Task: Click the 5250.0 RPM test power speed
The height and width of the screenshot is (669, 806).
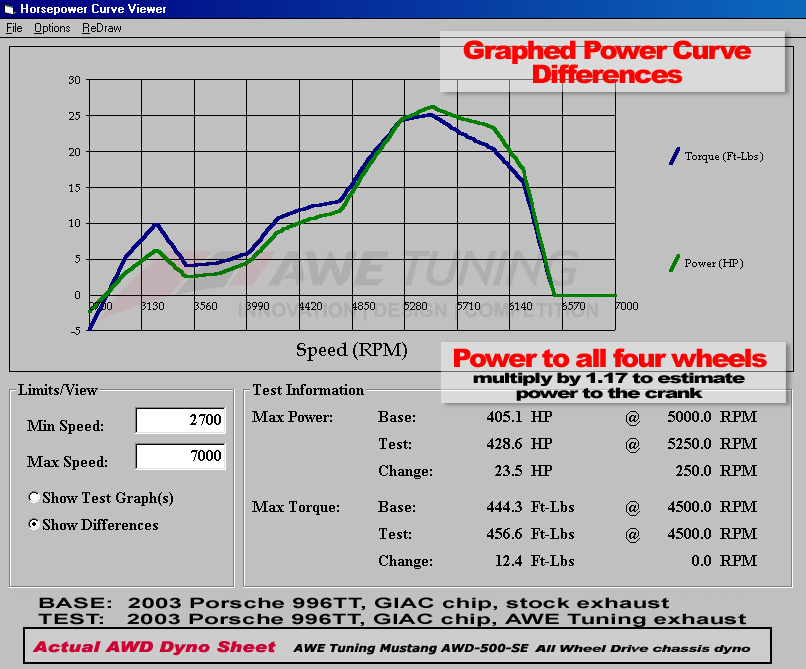Action: tap(712, 444)
